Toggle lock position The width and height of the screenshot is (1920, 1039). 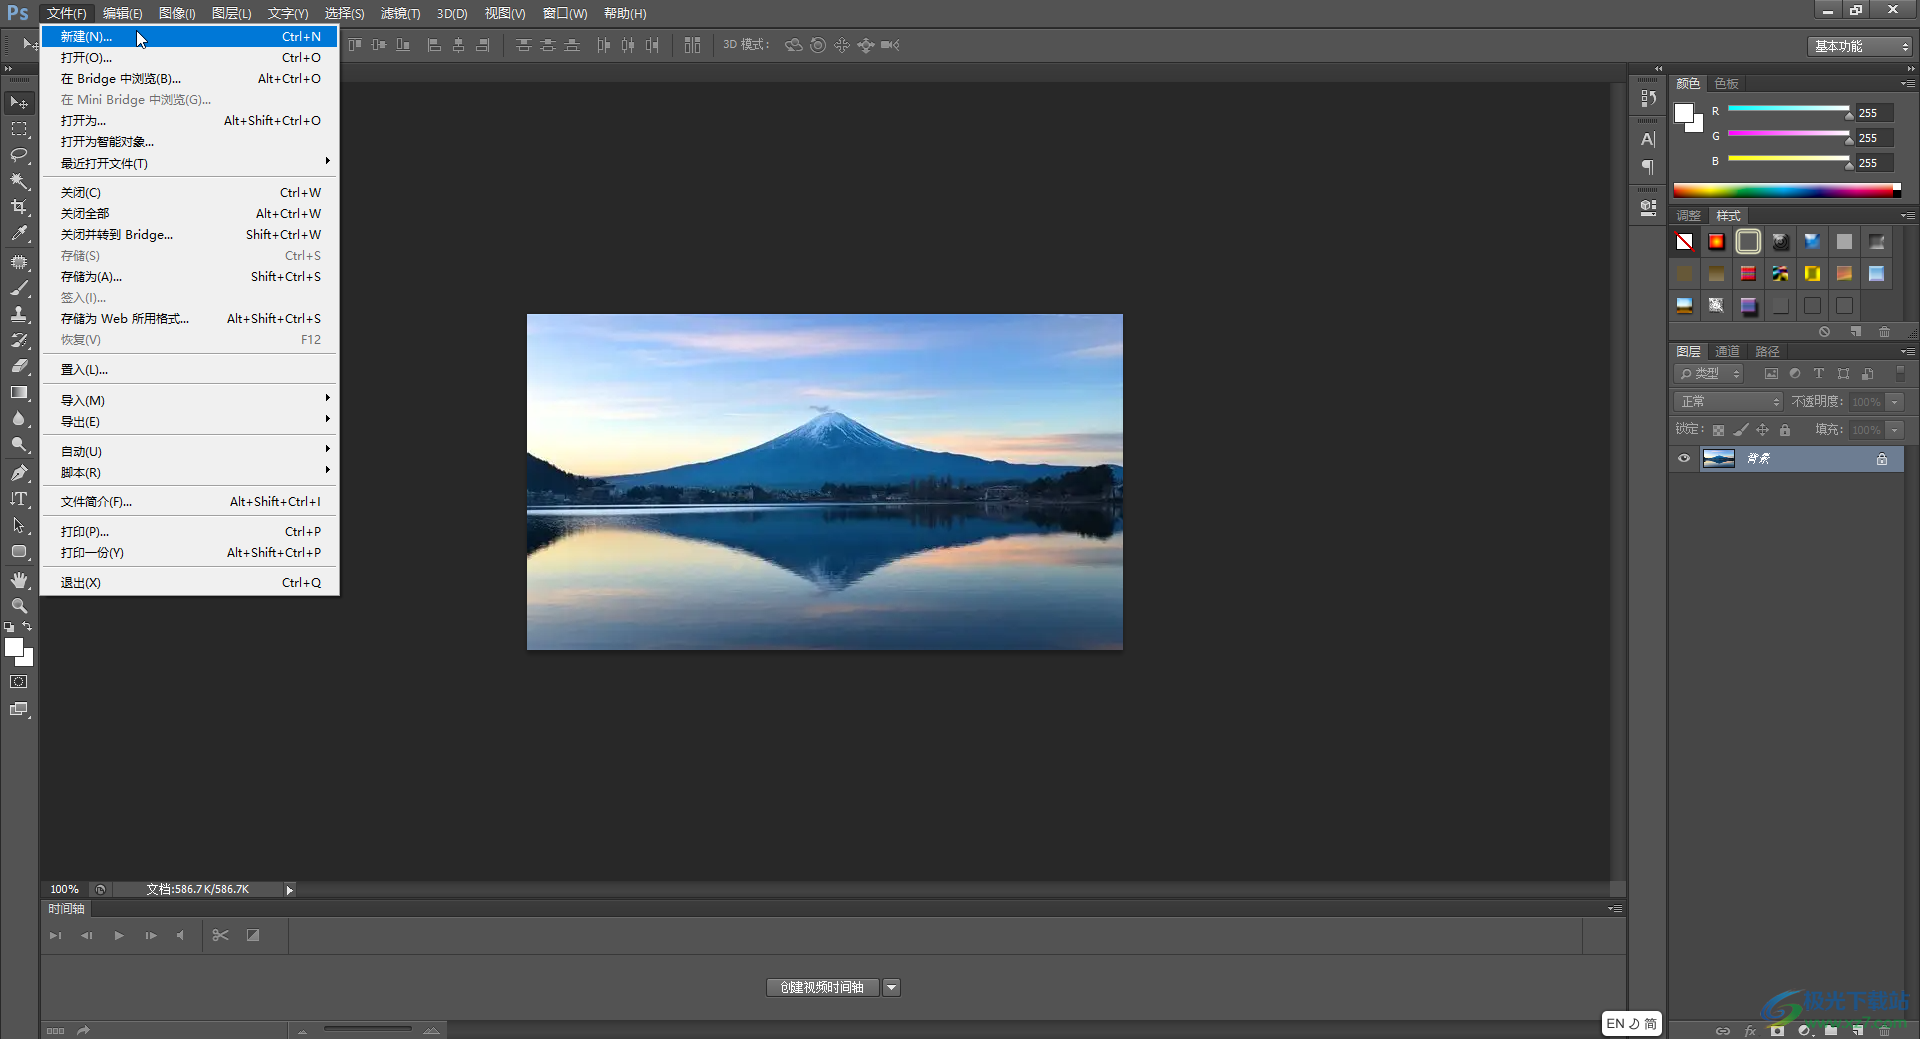pos(1763,430)
